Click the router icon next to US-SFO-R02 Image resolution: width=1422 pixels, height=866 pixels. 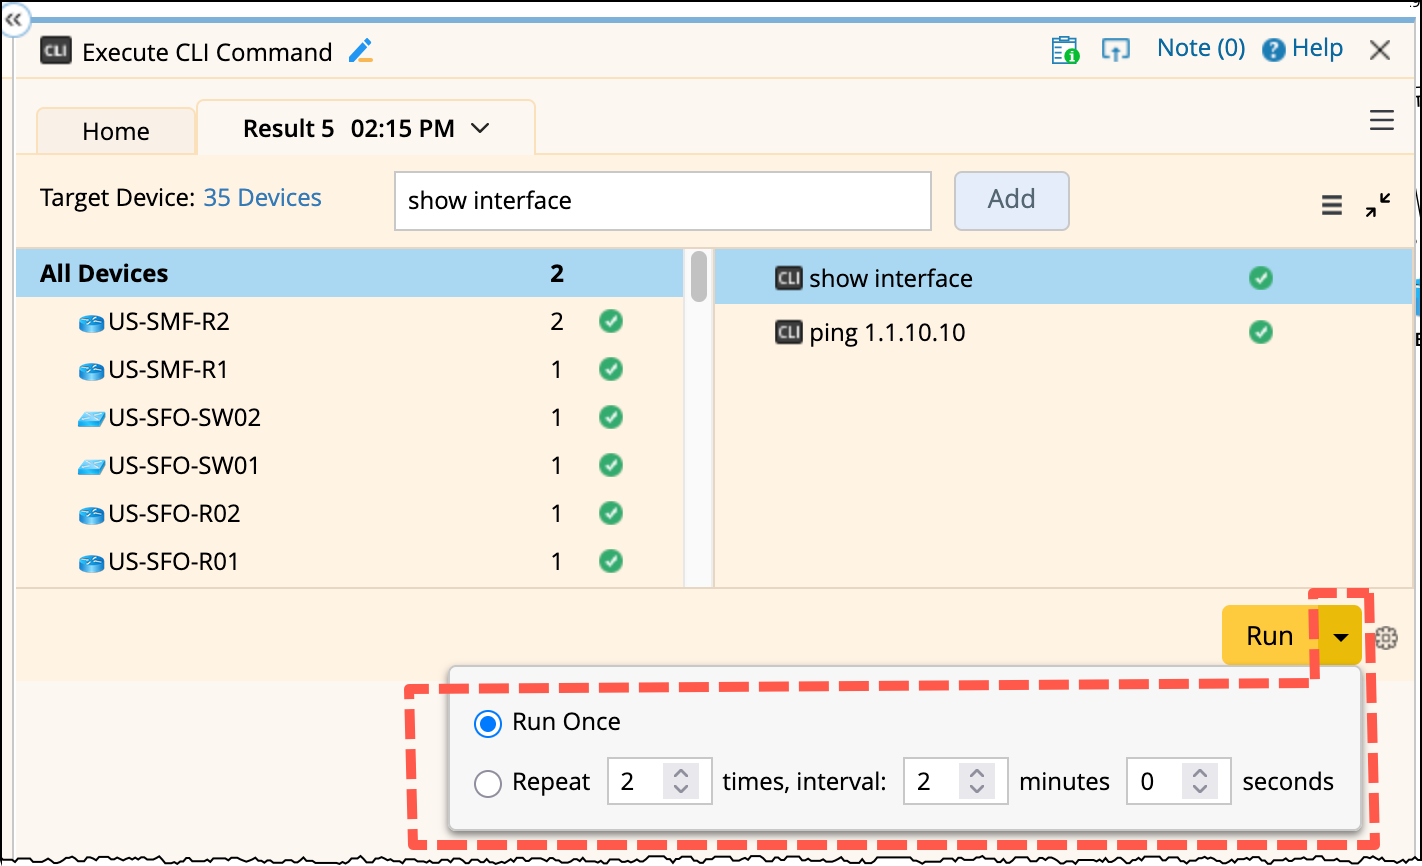tap(92, 515)
